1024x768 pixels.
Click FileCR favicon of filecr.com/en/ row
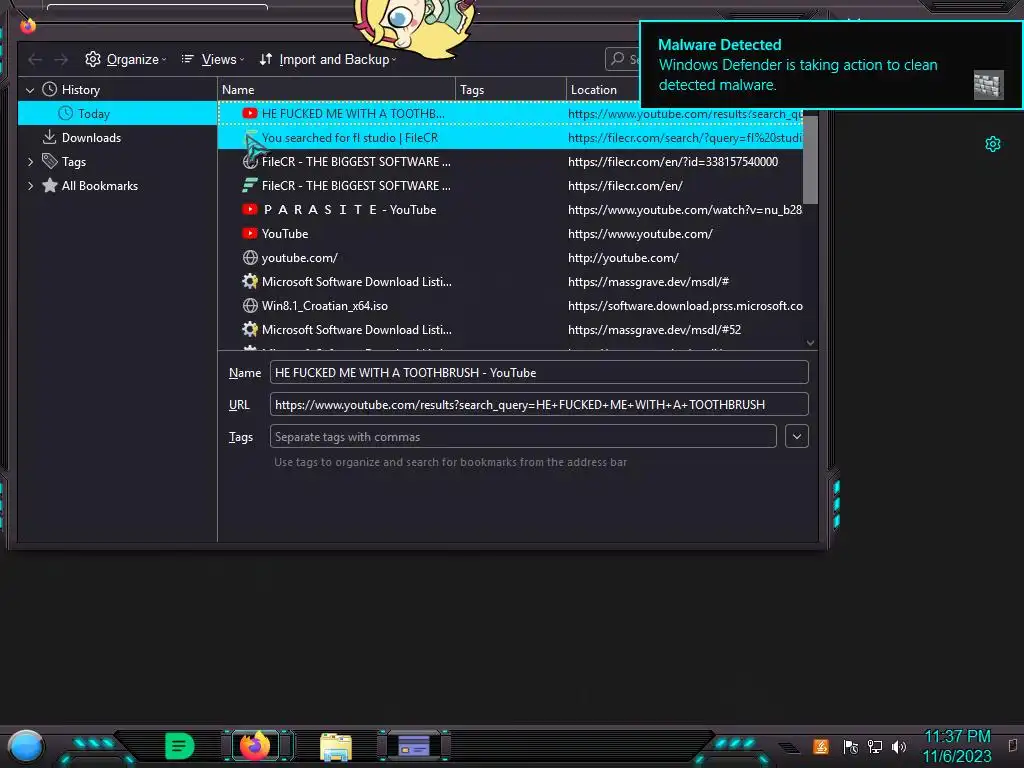click(249, 186)
